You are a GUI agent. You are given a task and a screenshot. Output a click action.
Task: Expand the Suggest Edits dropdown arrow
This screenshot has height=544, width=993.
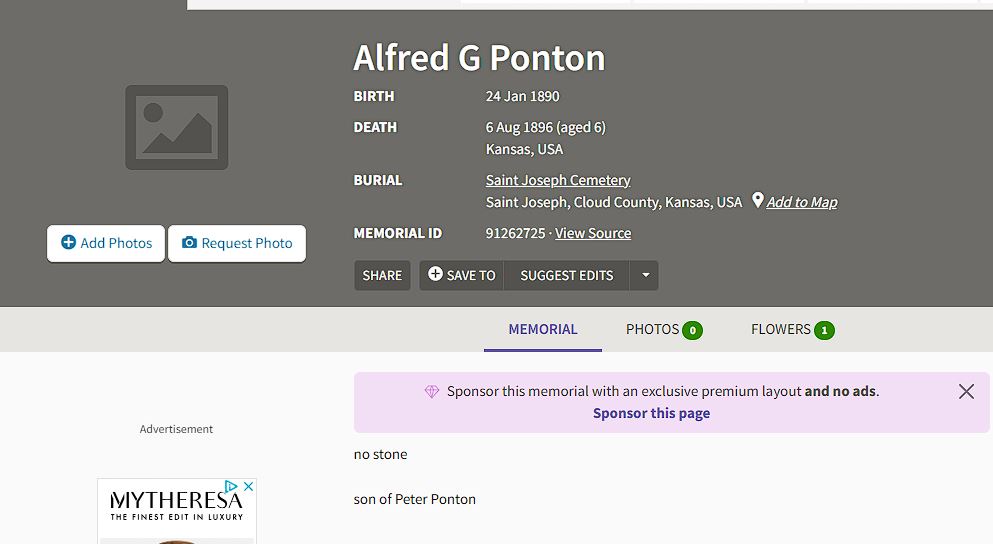click(x=645, y=275)
